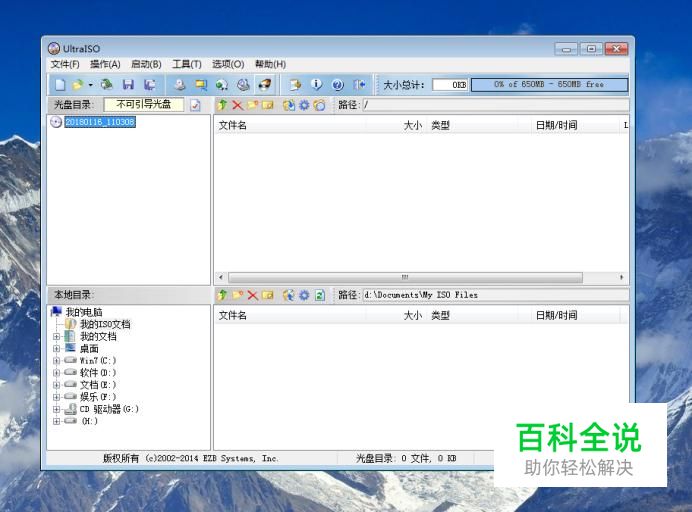Expand the (H:) drive node

56,421
